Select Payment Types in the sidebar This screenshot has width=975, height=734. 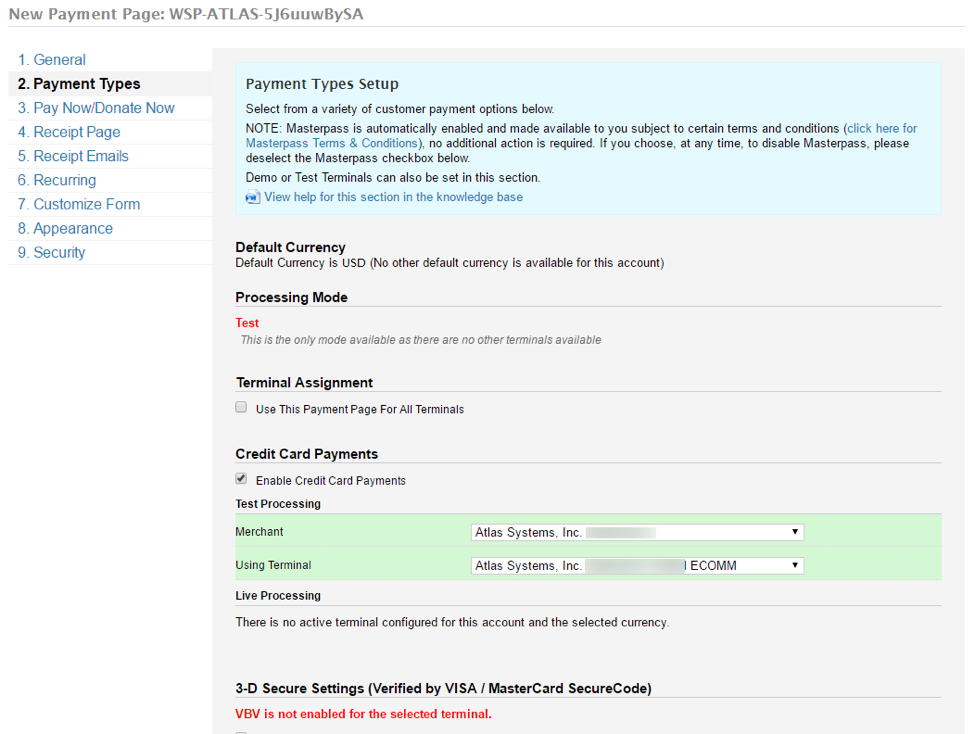click(x=79, y=84)
